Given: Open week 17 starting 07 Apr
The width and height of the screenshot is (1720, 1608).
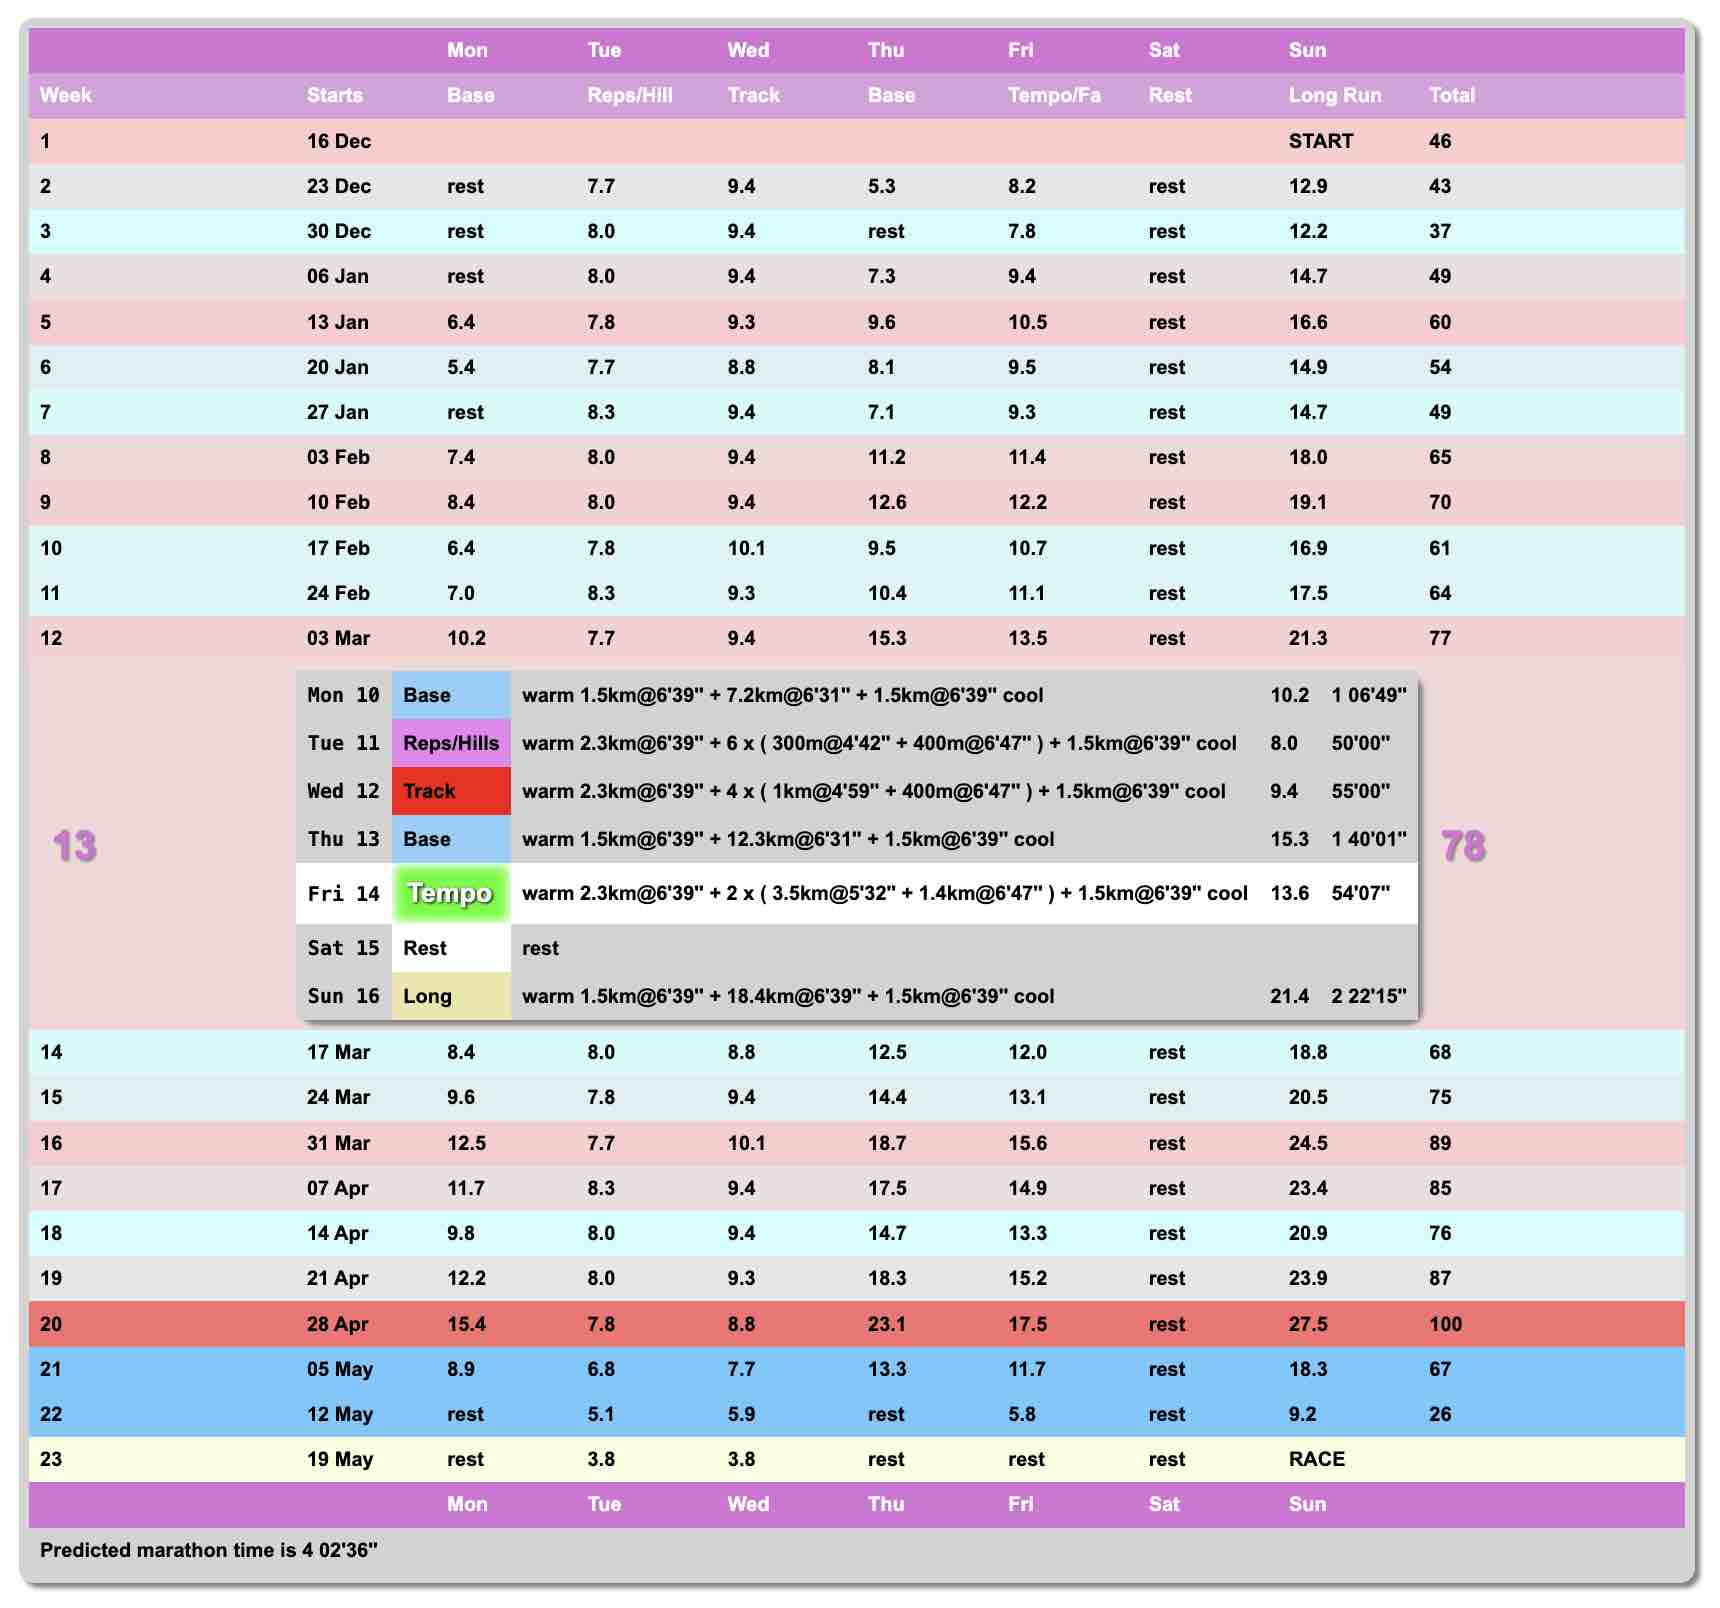Looking at the screenshot, I should click(x=857, y=1188).
